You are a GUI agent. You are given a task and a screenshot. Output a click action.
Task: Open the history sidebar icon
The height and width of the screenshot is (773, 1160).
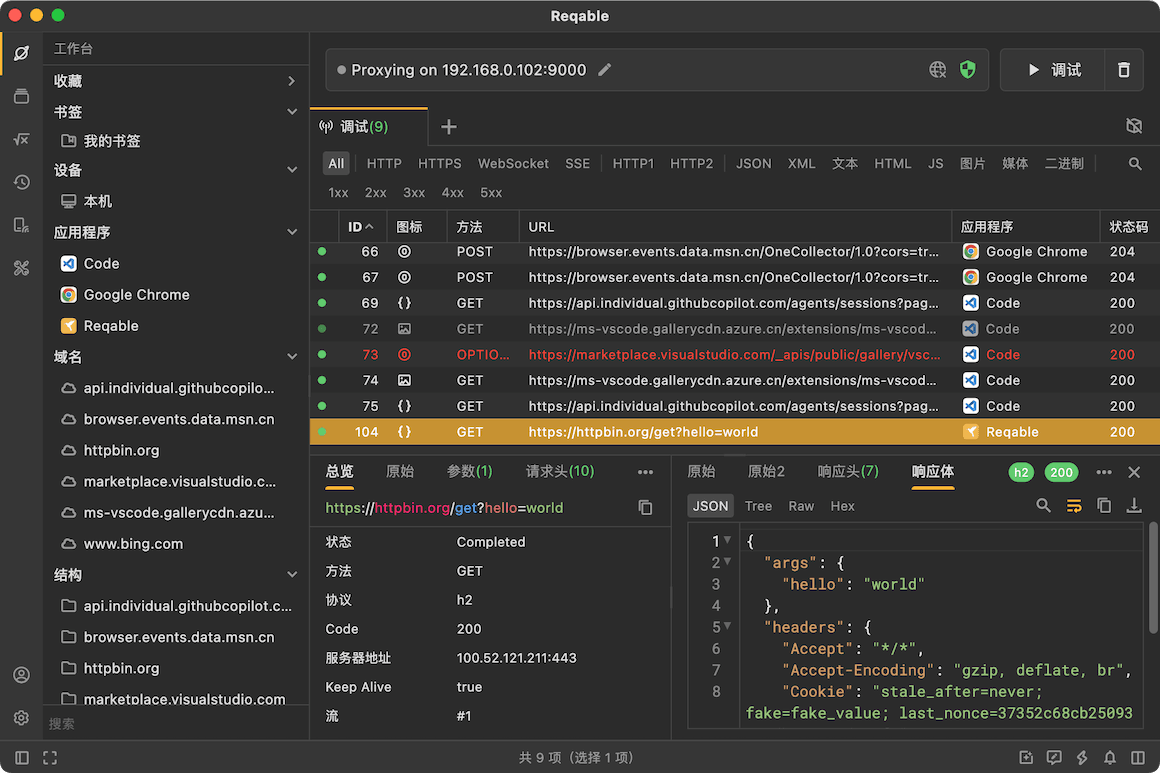click(x=21, y=182)
